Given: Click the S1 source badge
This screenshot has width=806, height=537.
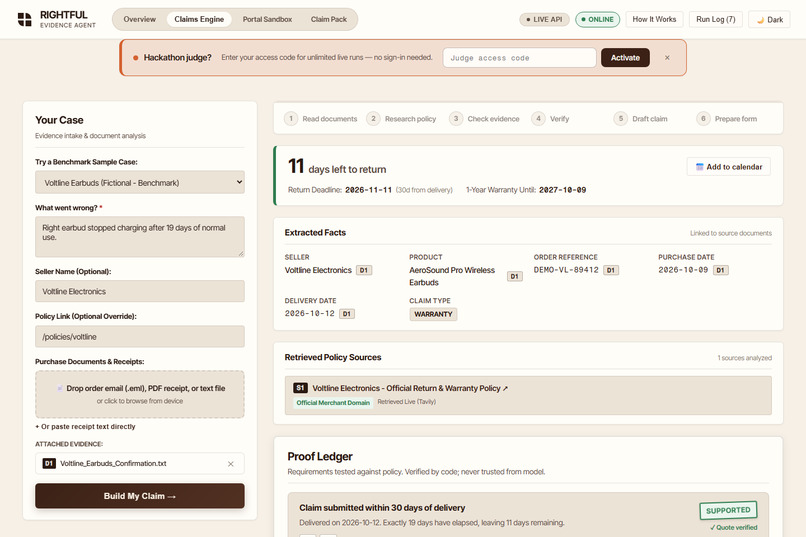Looking at the screenshot, I should [300, 388].
